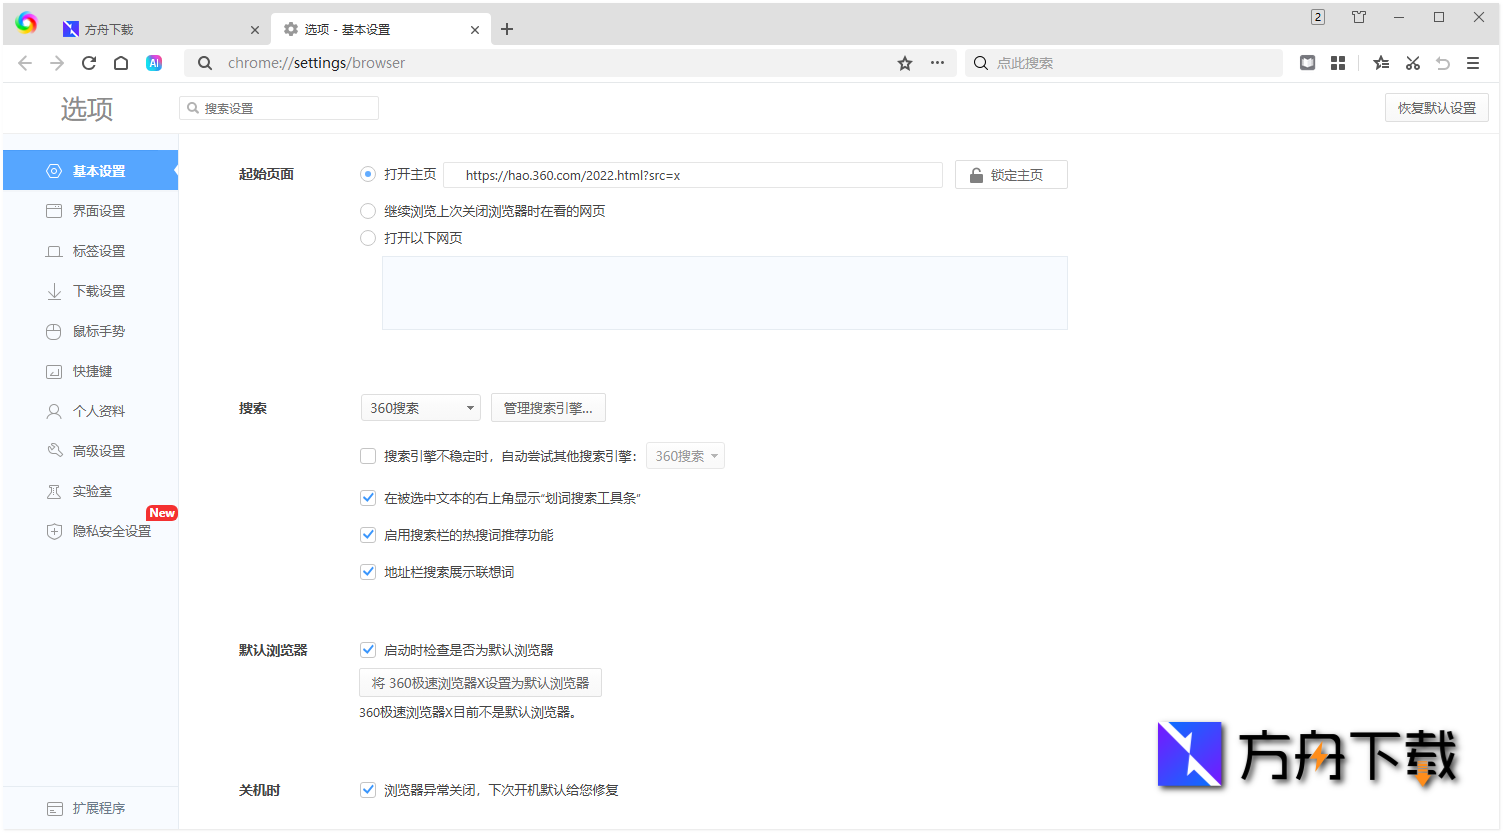Open the 360搜索 search engine dropdown

click(420, 407)
